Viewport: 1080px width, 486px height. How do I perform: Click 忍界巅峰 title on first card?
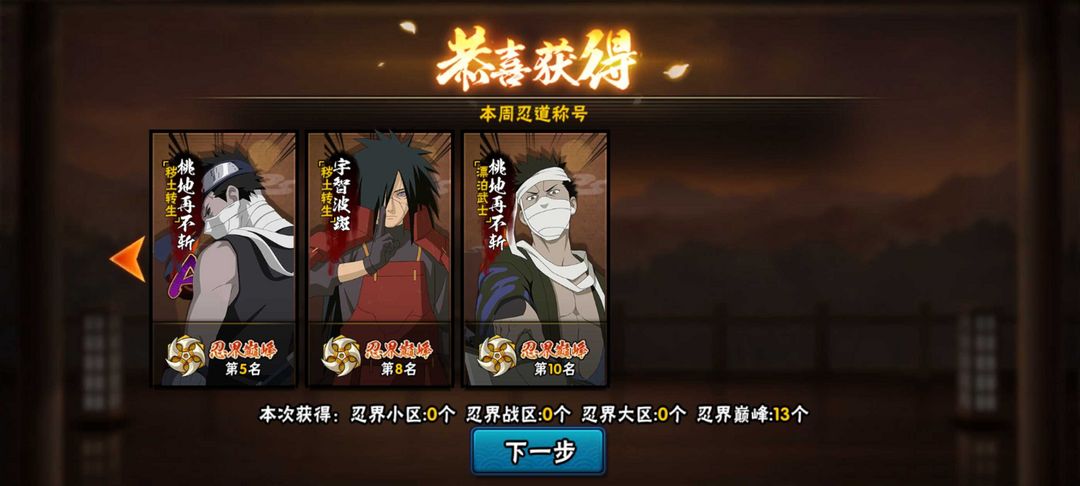click(x=243, y=349)
